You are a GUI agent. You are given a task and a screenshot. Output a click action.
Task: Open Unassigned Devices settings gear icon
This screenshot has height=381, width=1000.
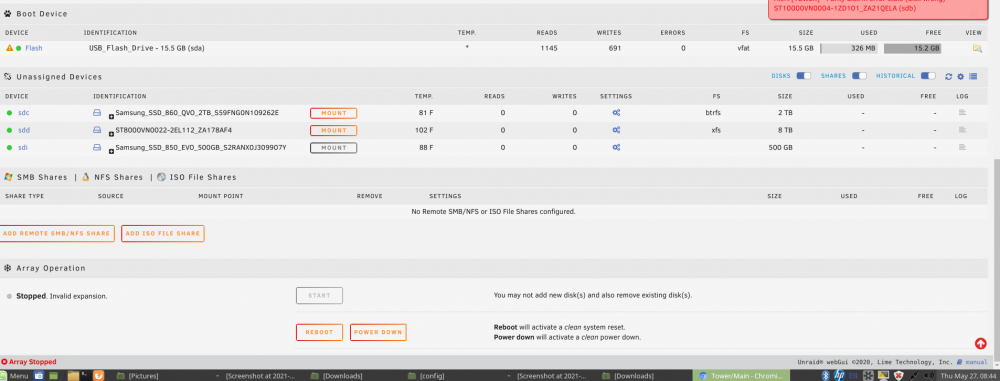(x=960, y=77)
